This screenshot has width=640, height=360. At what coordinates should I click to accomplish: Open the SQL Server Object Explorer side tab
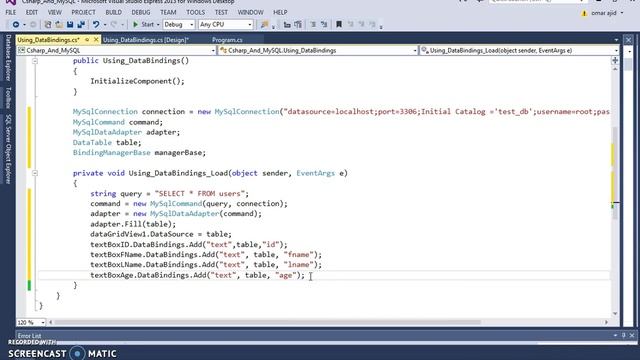(x=8, y=149)
